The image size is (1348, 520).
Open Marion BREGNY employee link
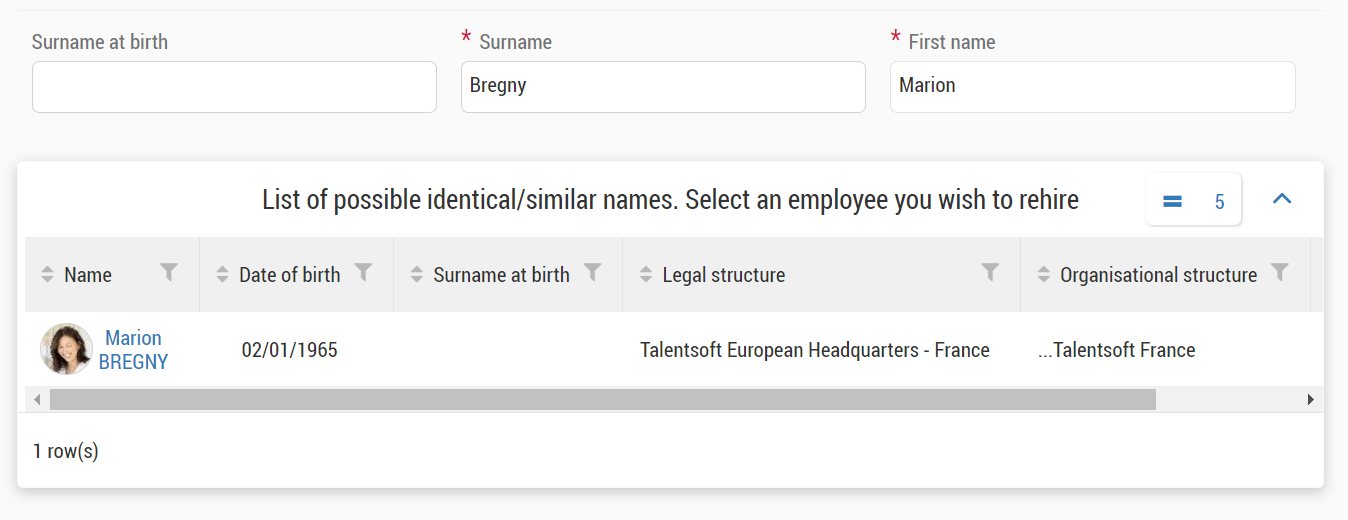tap(133, 350)
